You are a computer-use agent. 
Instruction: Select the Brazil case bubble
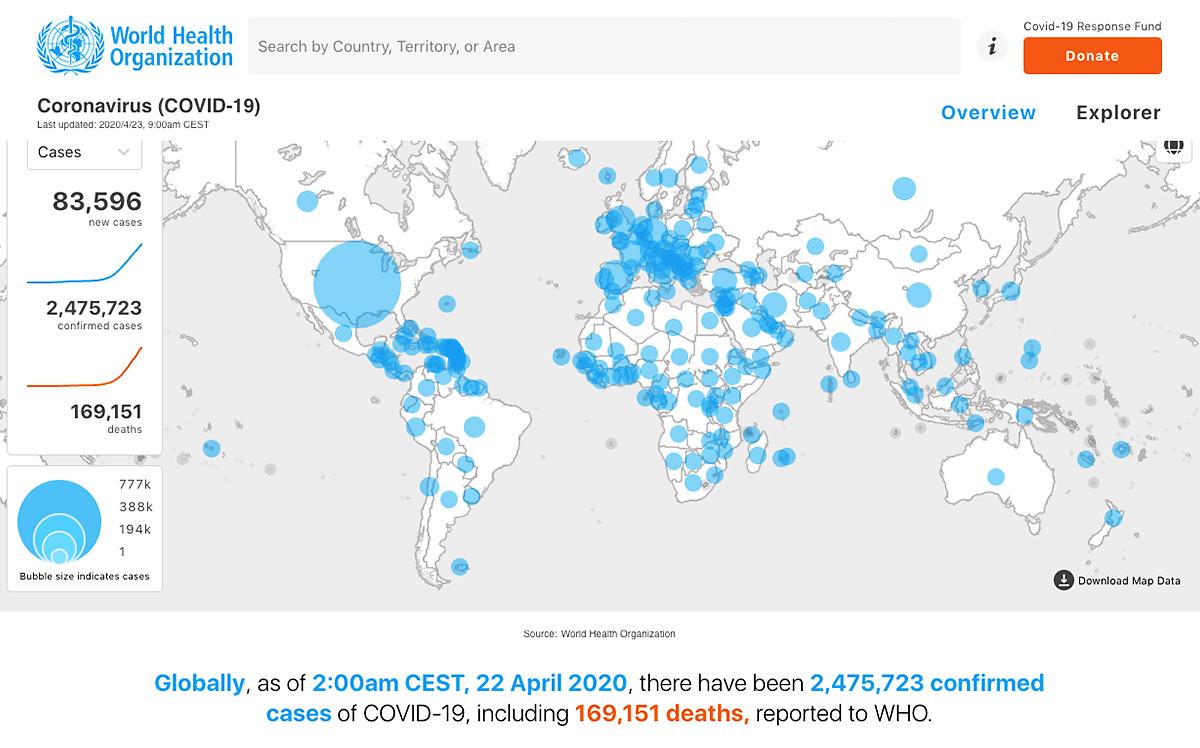[x=474, y=427]
